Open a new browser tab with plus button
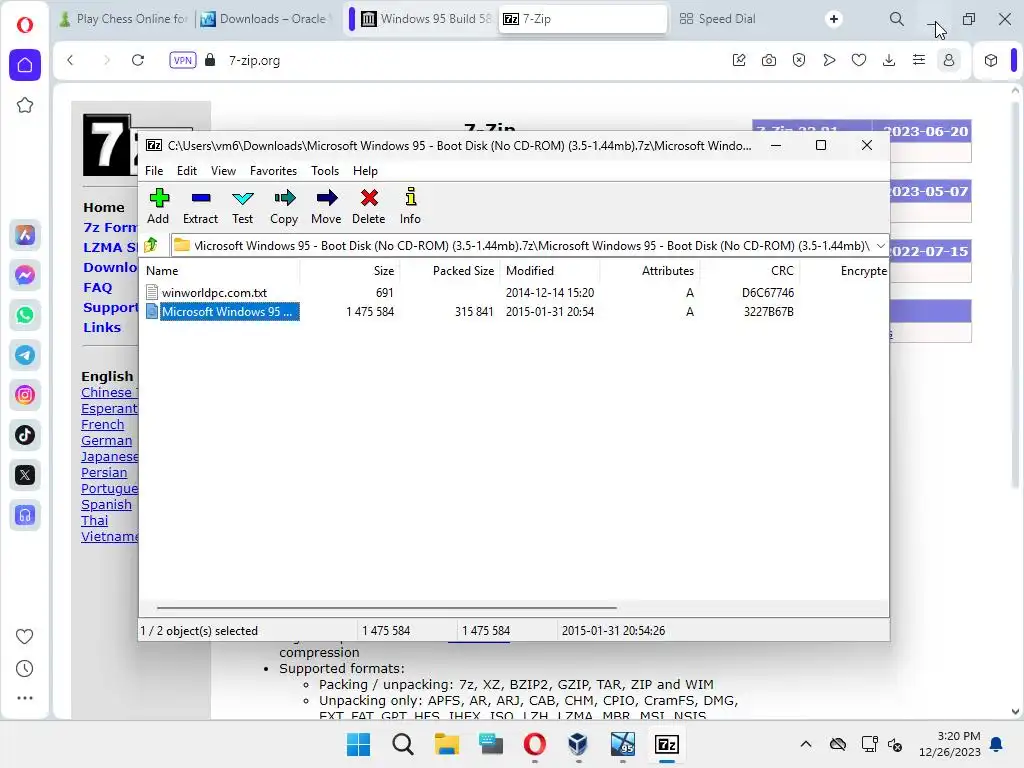Screen dimensions: 1024x768 [833, 19]
